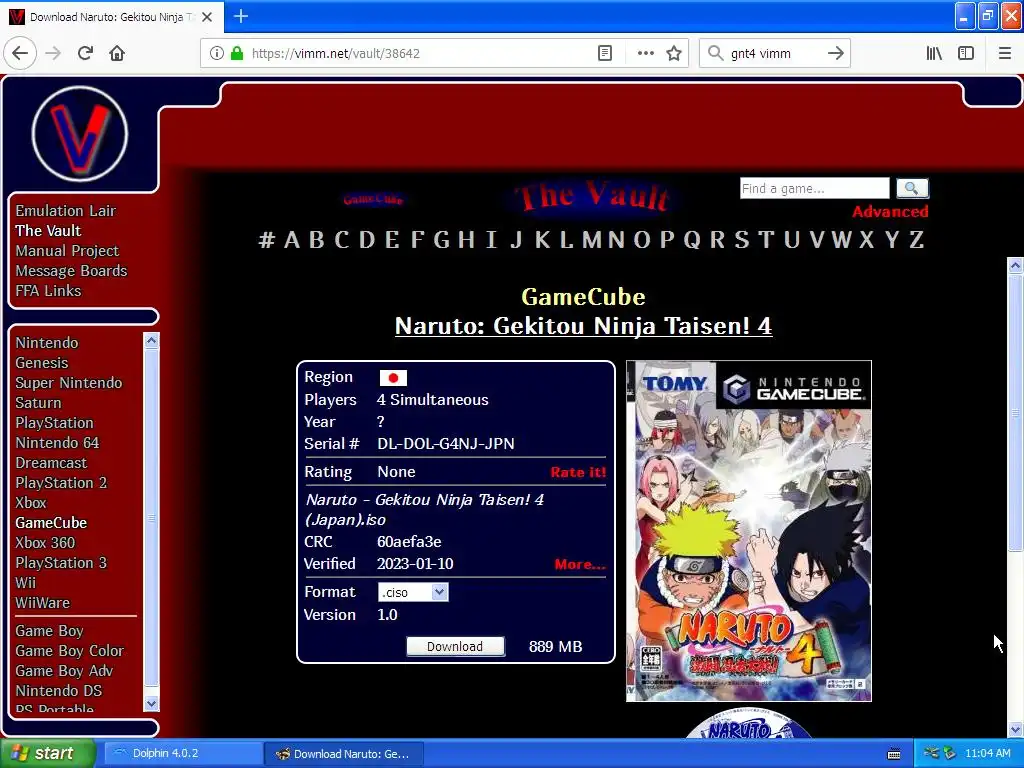Screen dimensions: 1024x768
Task: Open Emulation Lair in sidebar
Action: [65, 211]
